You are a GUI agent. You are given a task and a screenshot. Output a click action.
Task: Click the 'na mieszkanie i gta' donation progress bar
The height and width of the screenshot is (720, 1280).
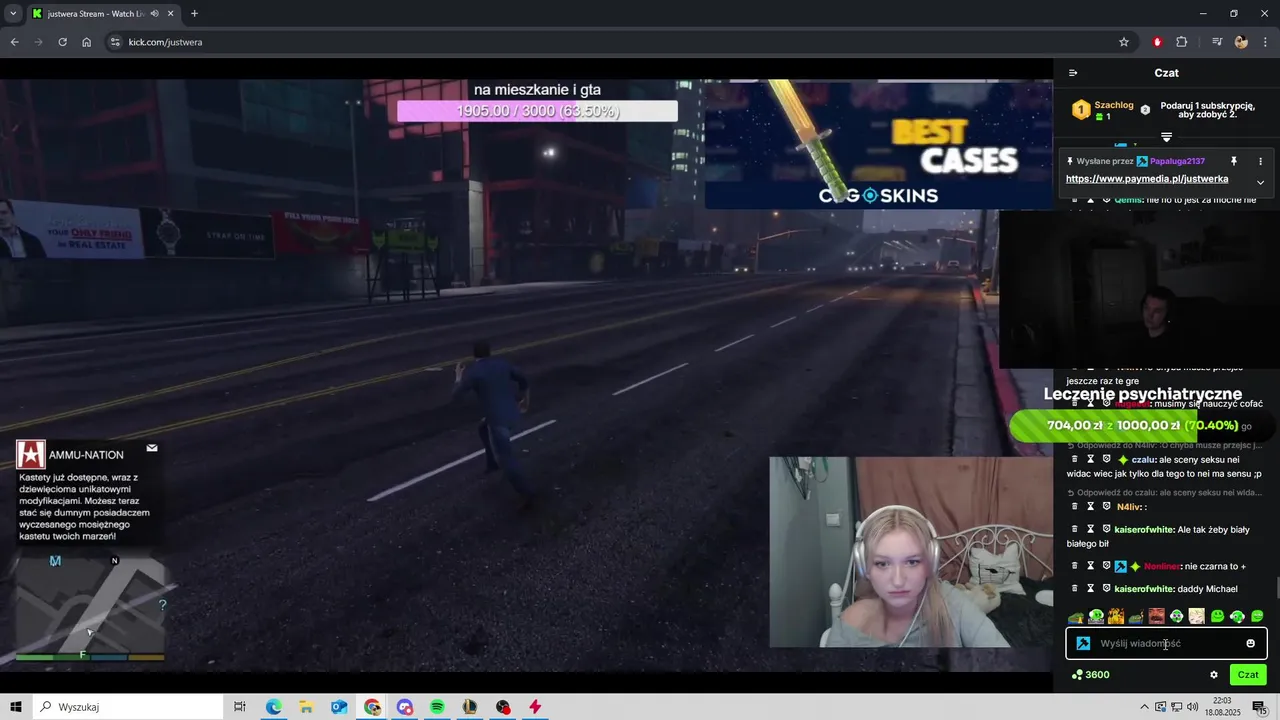pos(537,111)
